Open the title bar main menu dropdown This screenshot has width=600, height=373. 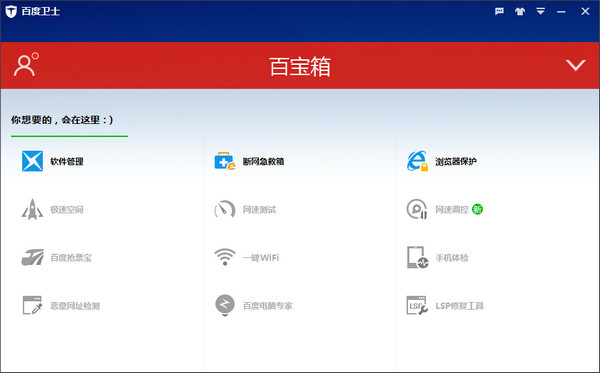click(x=540, y=11)
